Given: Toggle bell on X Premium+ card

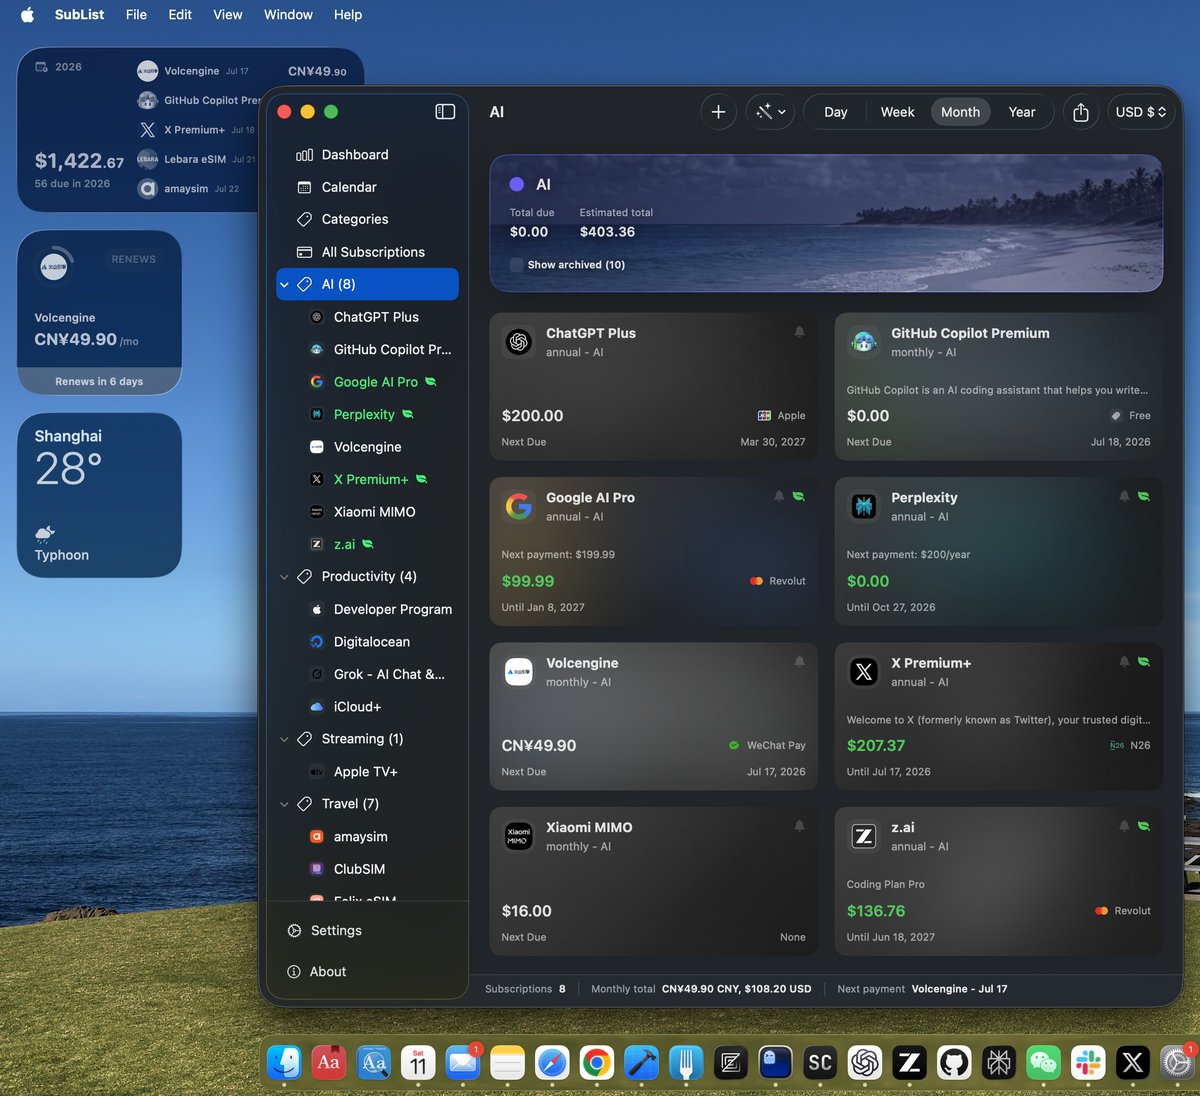Looking at the screenshot, I should point(1124,662).
